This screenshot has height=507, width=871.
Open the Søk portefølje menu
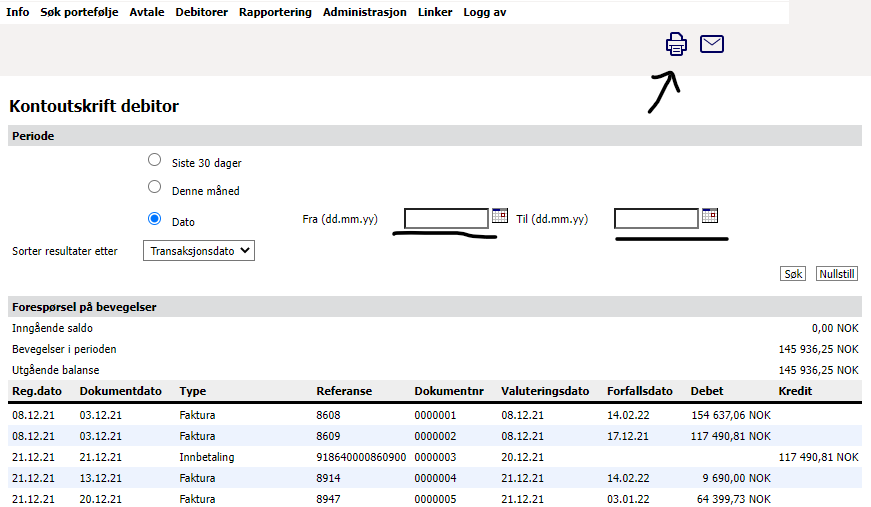click(x=79, y=12)
